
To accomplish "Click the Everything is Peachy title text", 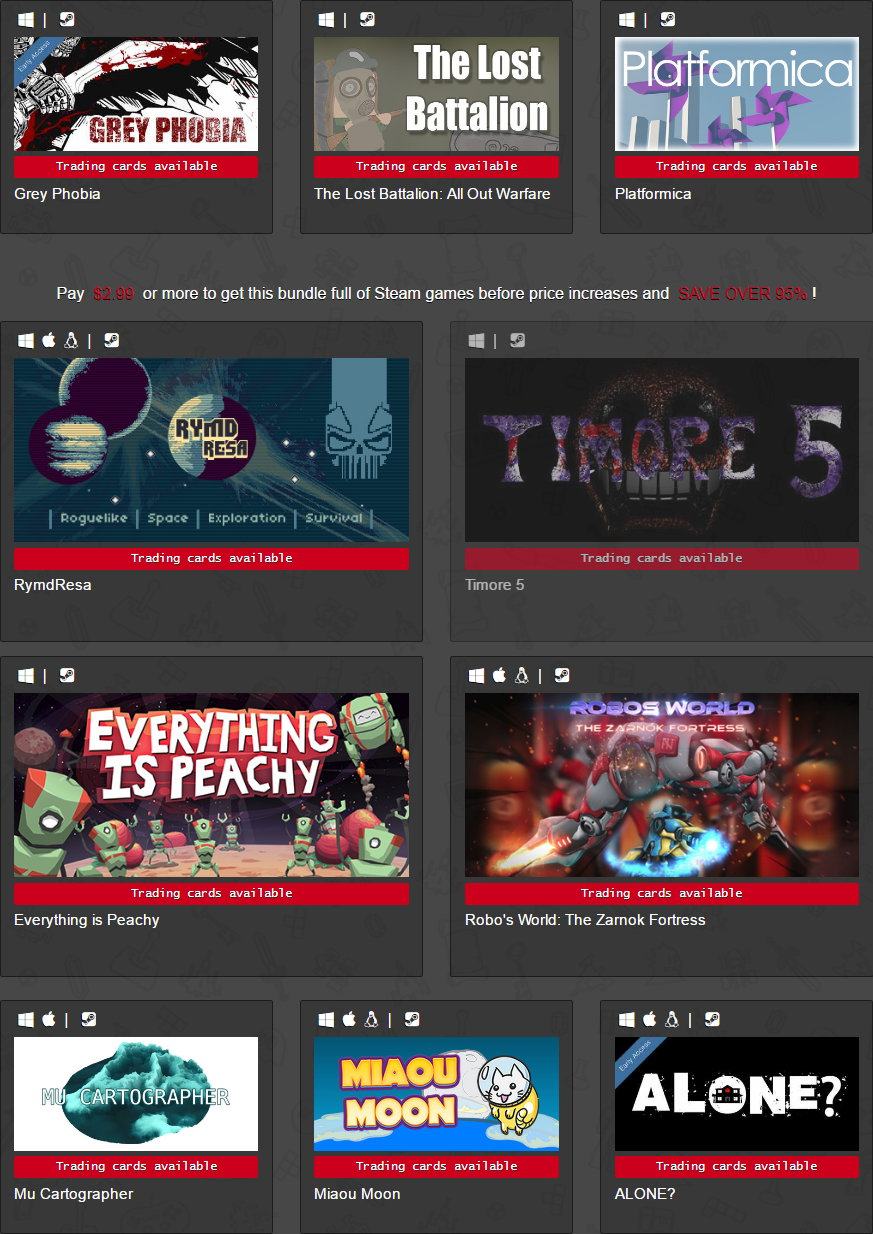I will [87, 920].
